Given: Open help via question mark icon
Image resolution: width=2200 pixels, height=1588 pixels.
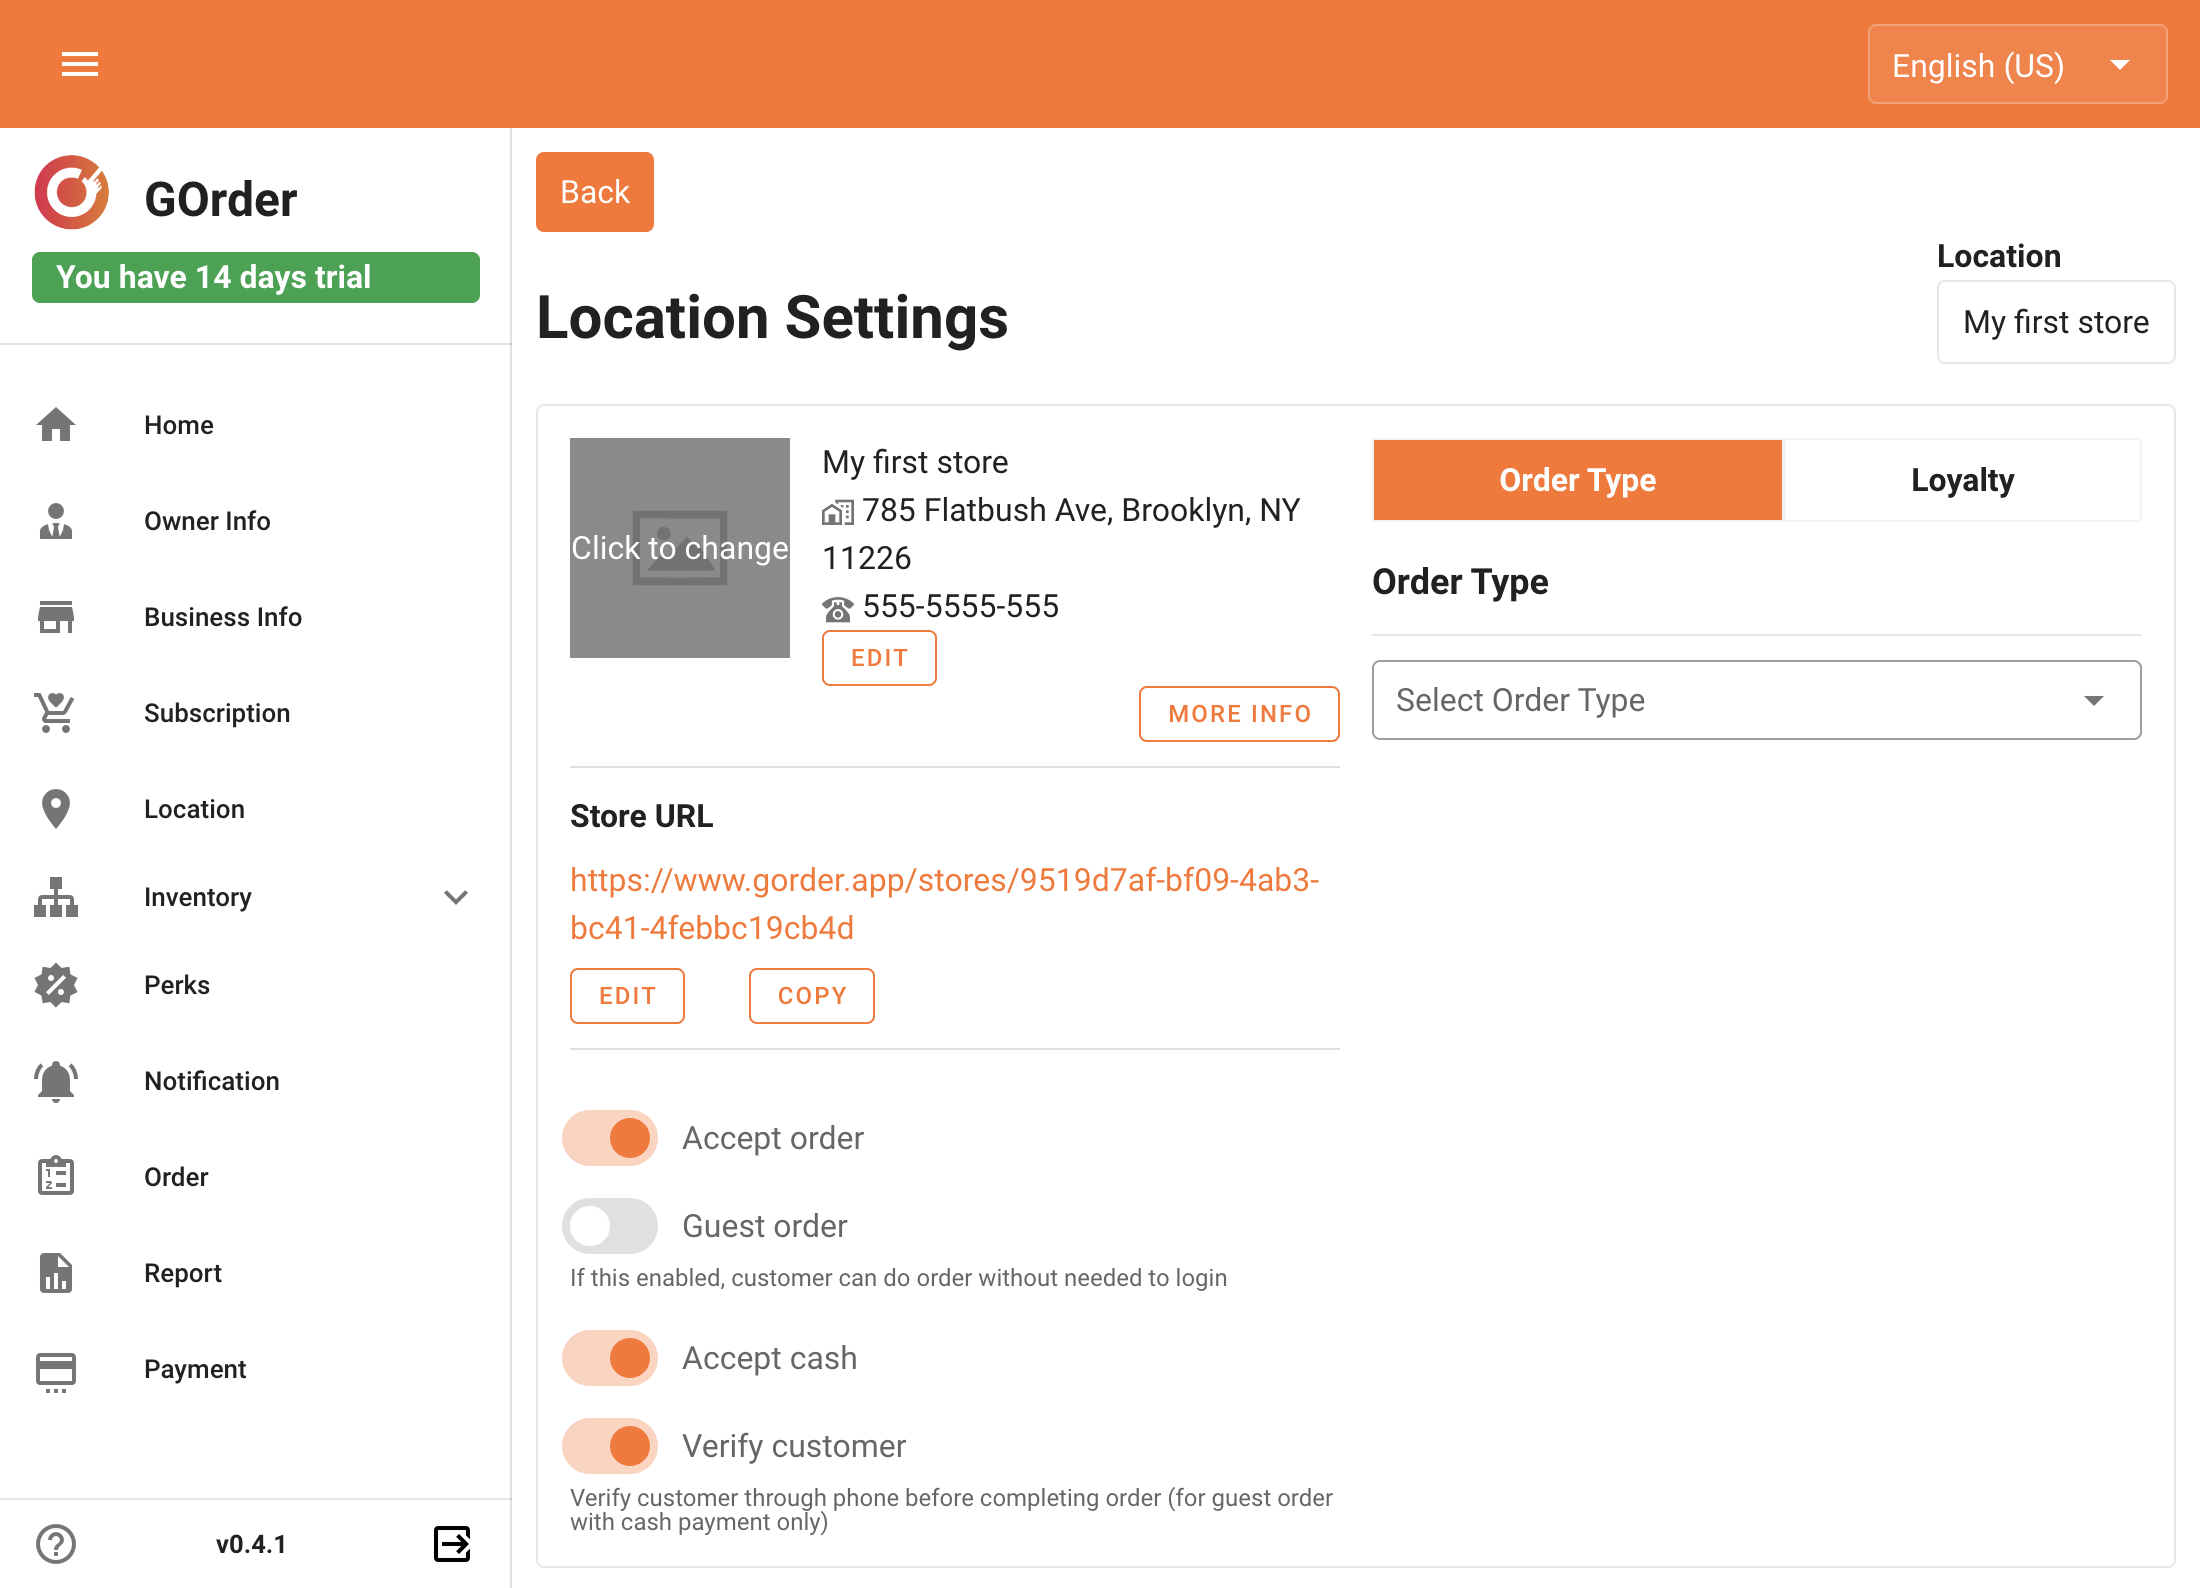Looking at the screenshot, I should pyautogui.click(x=56, y=1544).
